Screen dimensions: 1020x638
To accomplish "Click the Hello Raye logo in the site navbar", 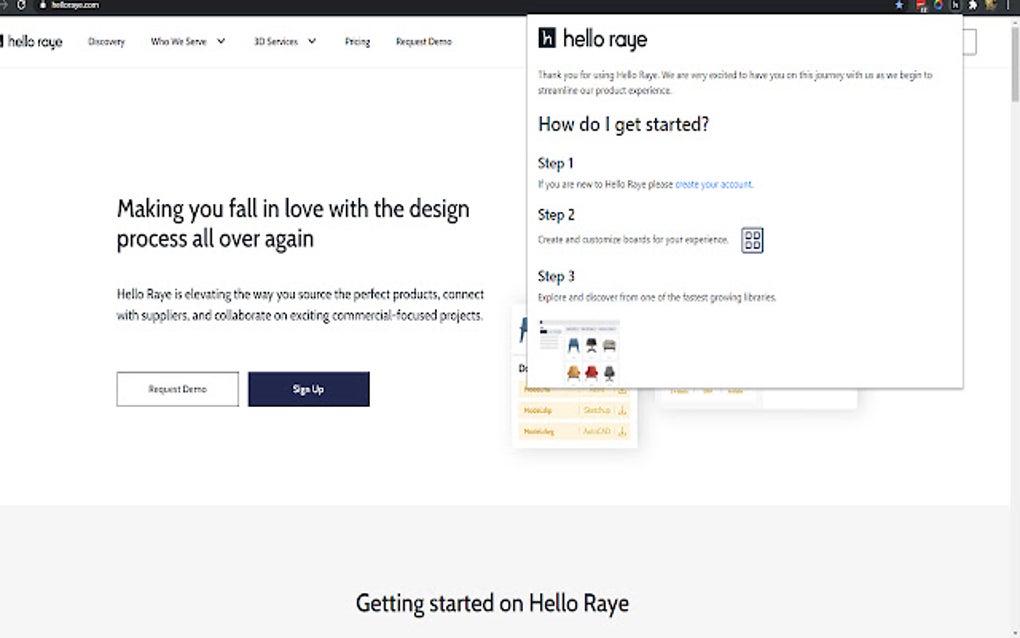I will (x=34, y=41).
